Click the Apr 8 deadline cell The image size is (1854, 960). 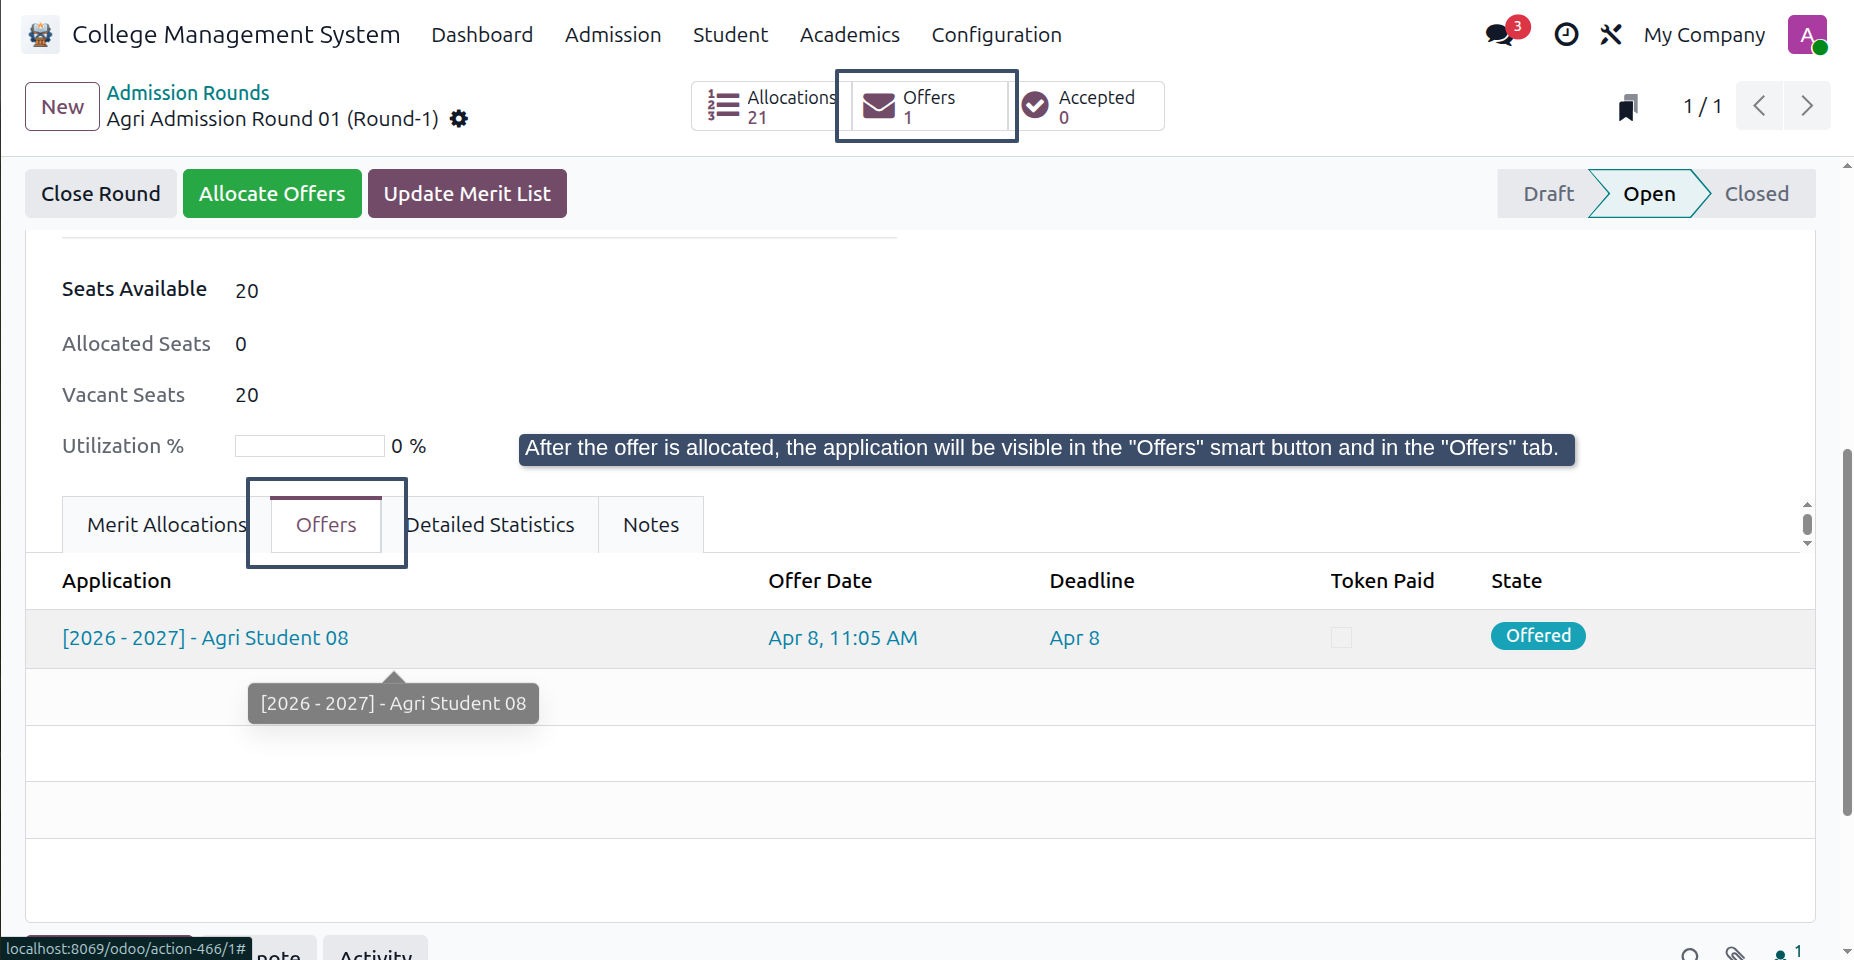click(x=1074, y=638)
